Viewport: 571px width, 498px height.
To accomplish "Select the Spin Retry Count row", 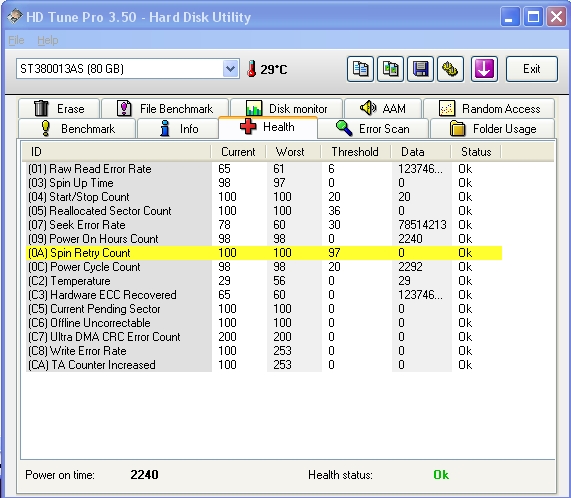I will click(264, 253).
